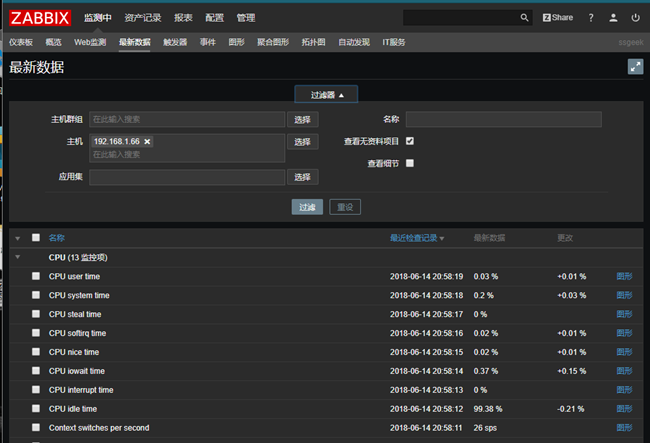
Task: Click 选择 next to 主机群组
Action: point(303,120)
